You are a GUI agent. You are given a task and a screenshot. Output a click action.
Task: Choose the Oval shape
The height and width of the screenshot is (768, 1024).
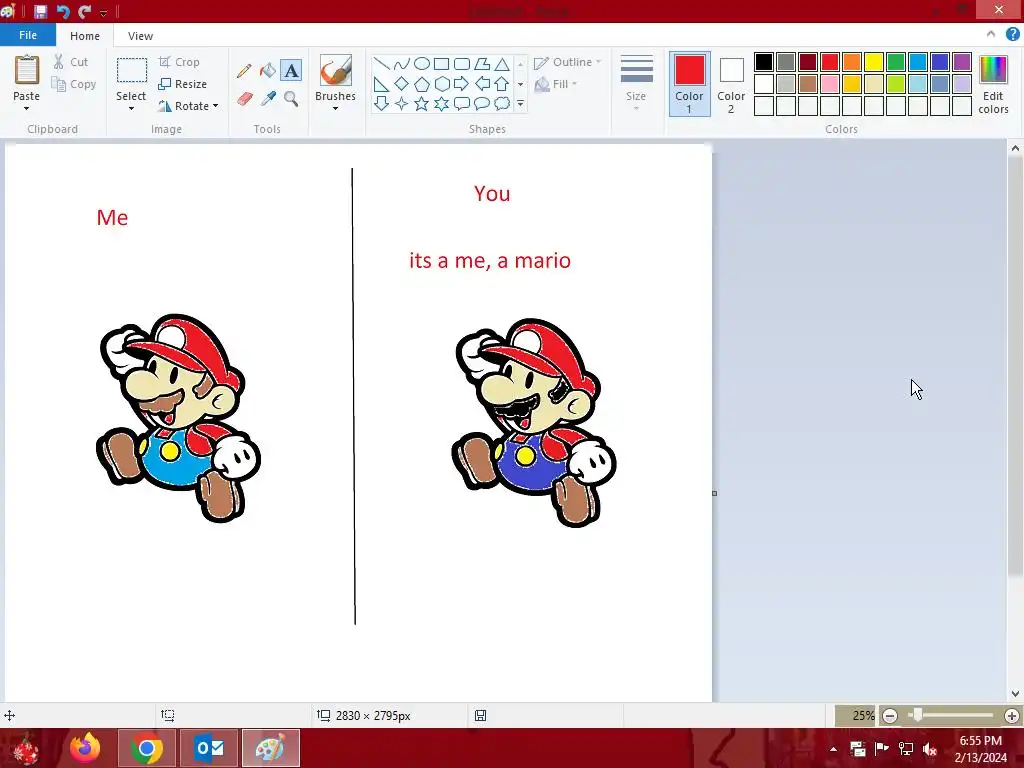pyautogui.click(x=422, y=63)
